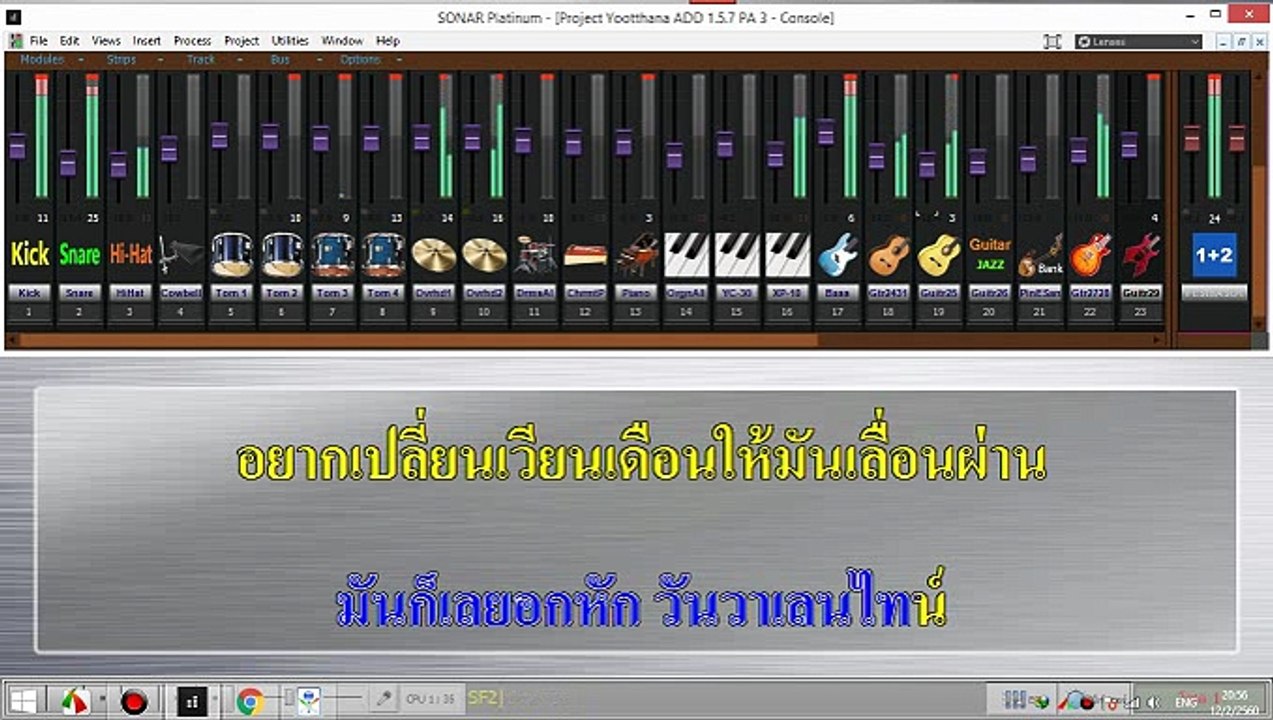Select the Tom 3 drum icon

click(x=333, y=255)
